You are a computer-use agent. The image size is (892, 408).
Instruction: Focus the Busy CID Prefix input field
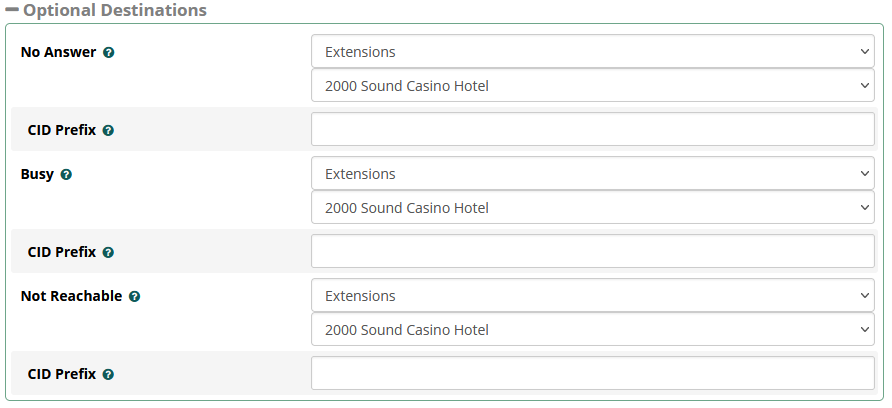click(x=593, y=252)
